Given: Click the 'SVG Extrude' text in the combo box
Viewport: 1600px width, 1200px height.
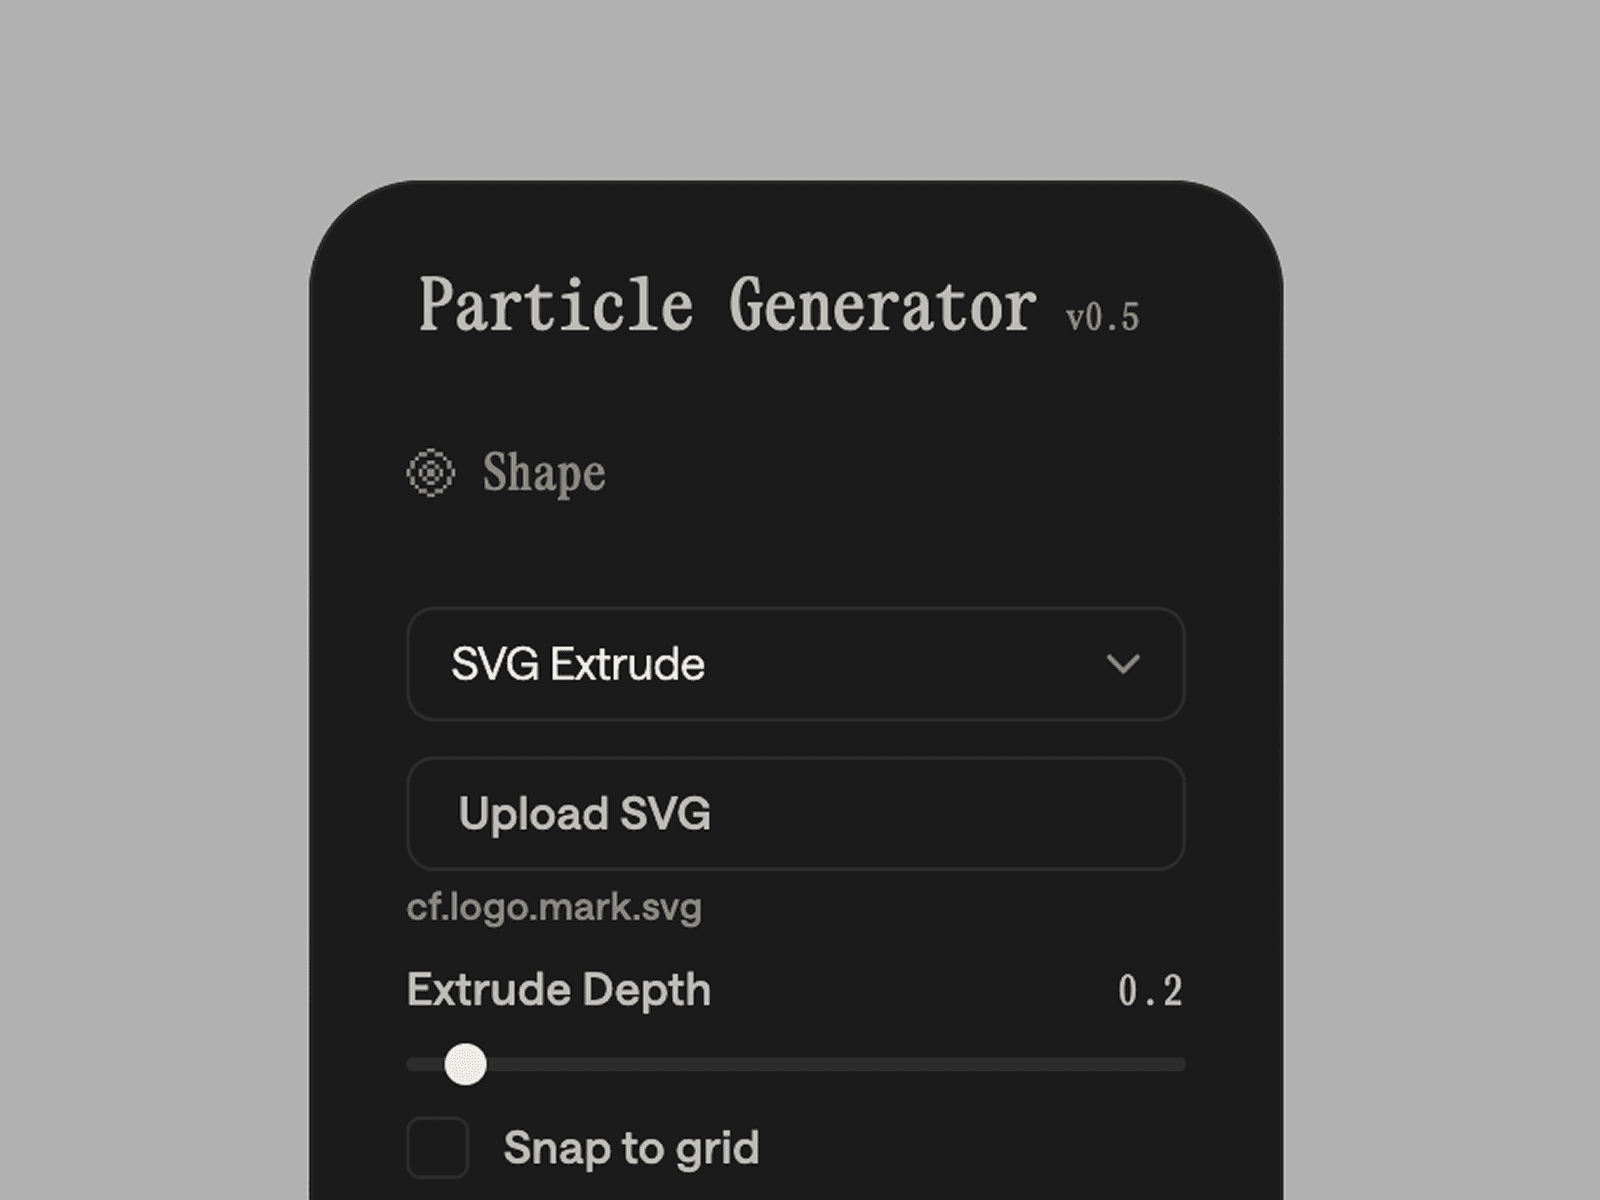Looking at the screenshot, I should coord(578,664).
